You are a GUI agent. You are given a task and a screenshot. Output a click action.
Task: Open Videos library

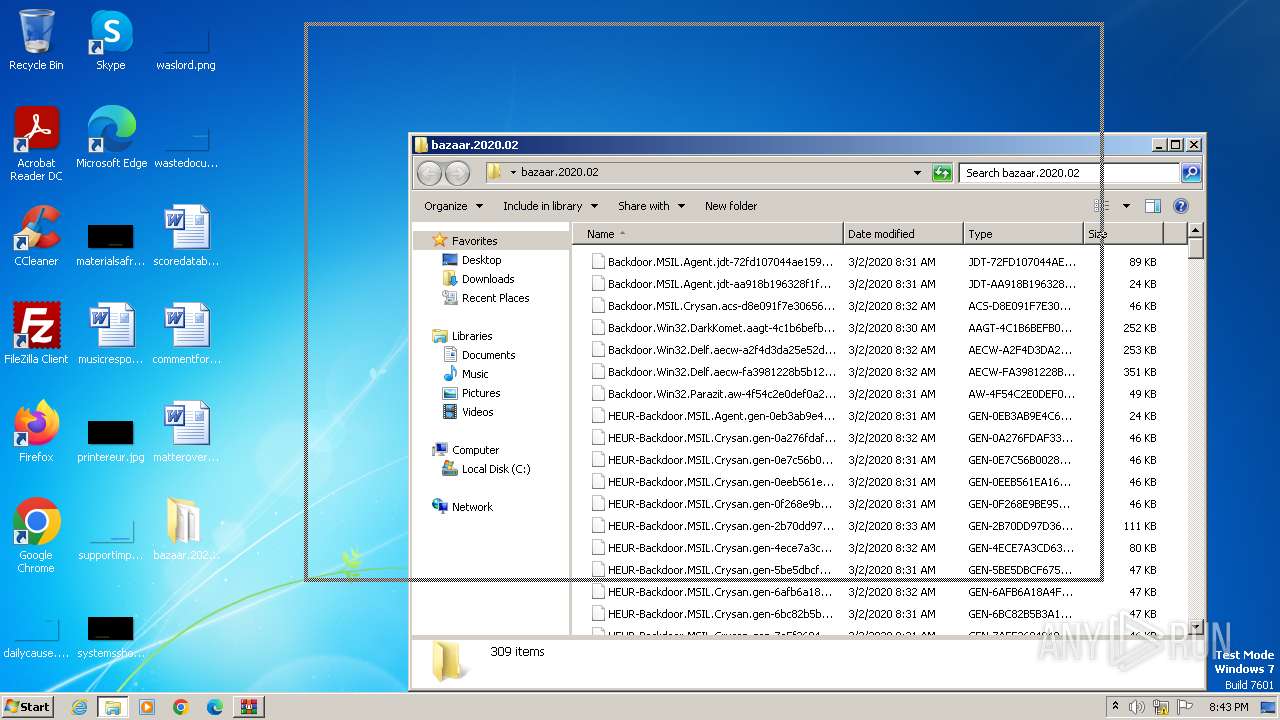pyautogui.click(x=477, y=412)
